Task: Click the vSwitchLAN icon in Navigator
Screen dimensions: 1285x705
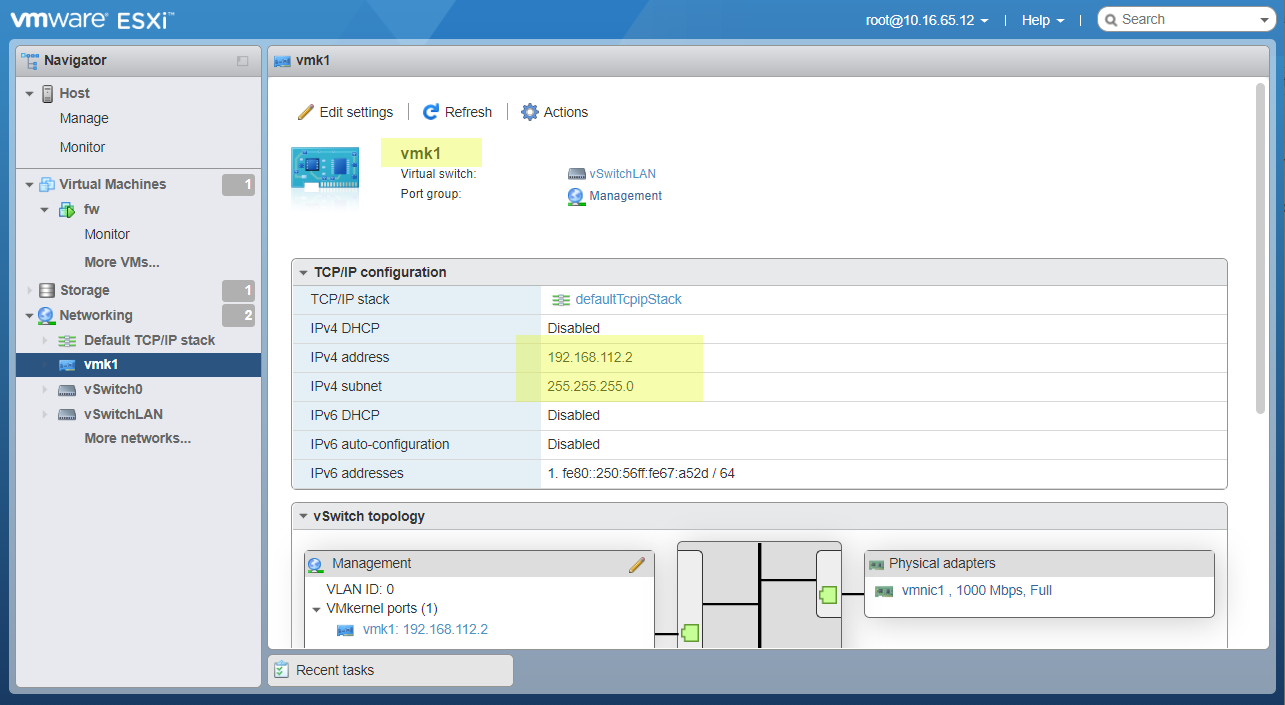Action: click(x=67, y=414)
